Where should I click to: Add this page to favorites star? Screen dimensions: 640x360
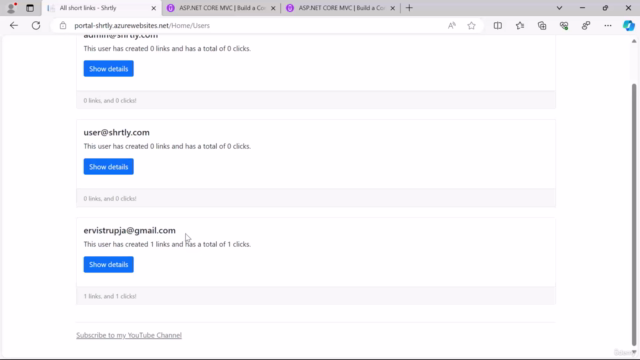point(471,25)
